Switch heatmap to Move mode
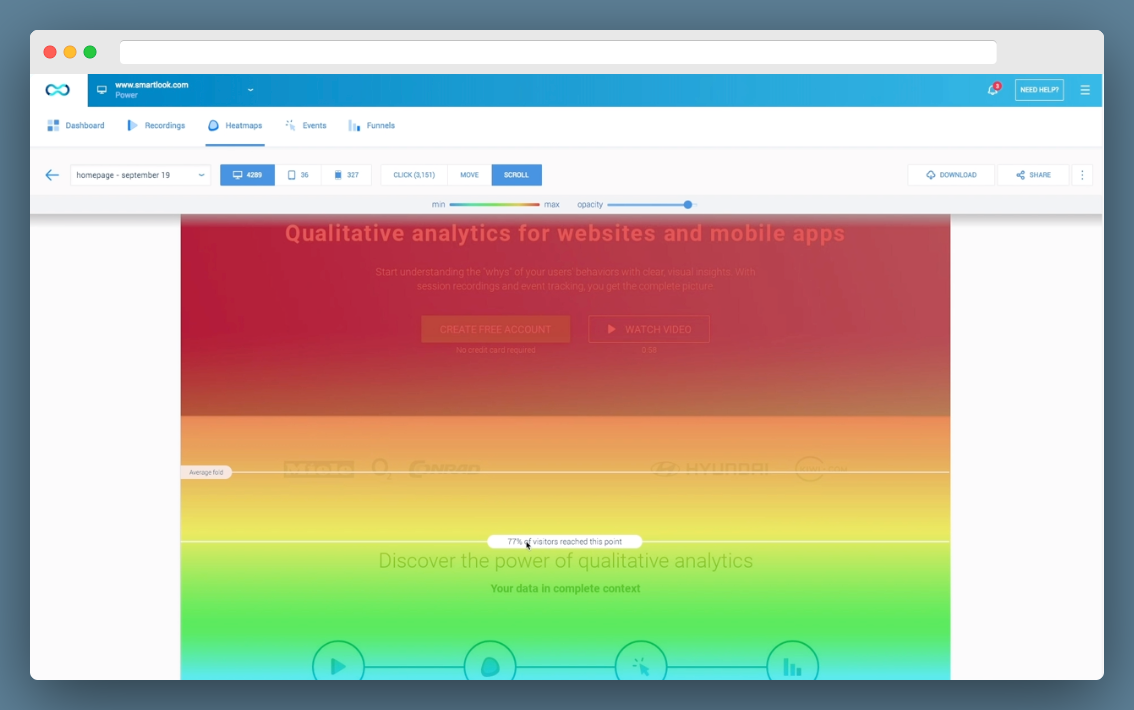The height and width of the screenshot is (710, 1134). (x=469, y=175)
